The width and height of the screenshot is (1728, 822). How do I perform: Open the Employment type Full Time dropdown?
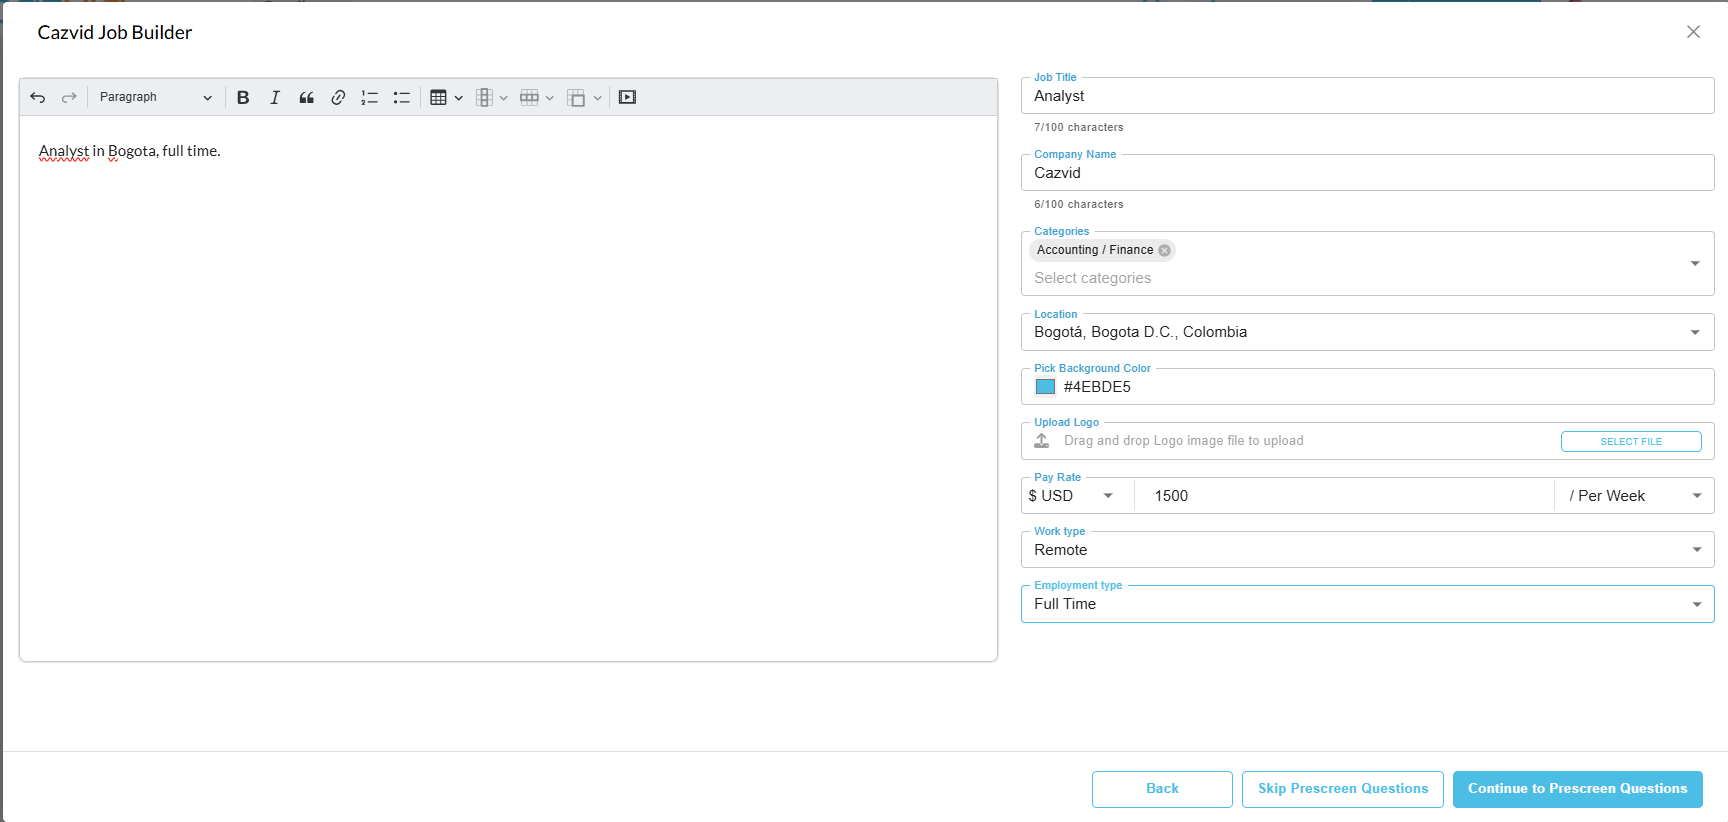[1367, 604]
